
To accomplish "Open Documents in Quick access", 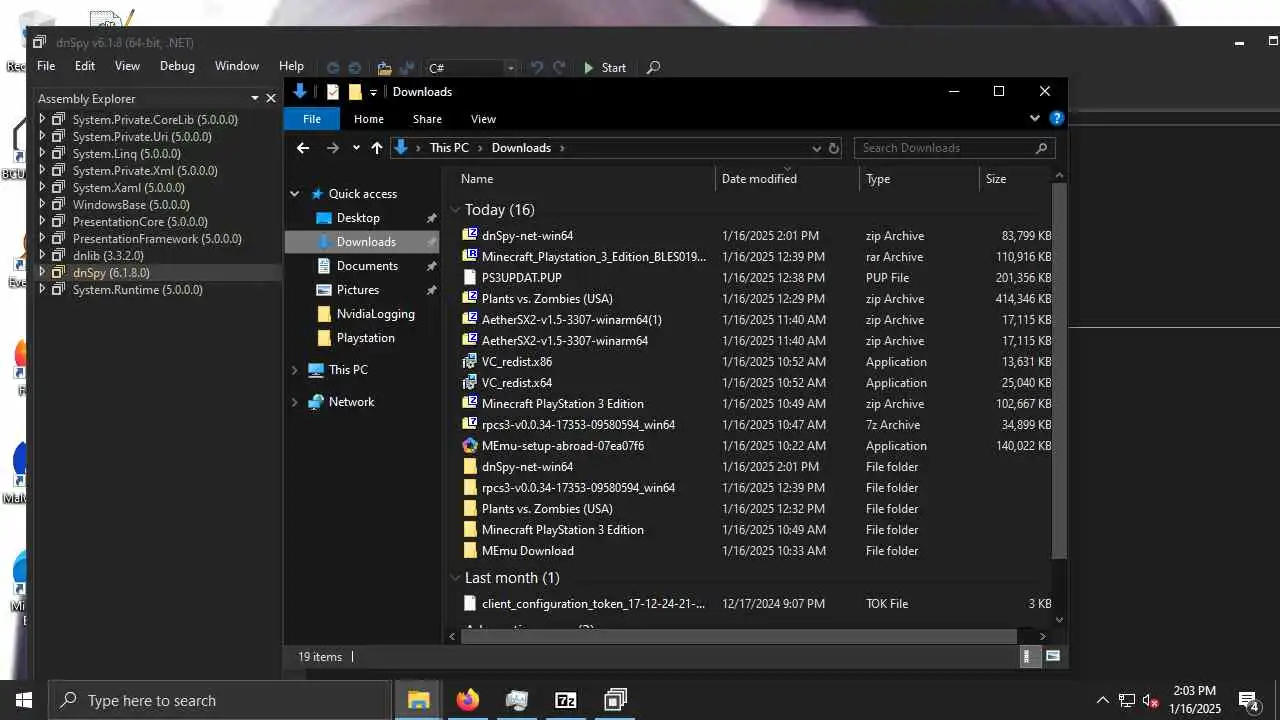I will [367, 266].
